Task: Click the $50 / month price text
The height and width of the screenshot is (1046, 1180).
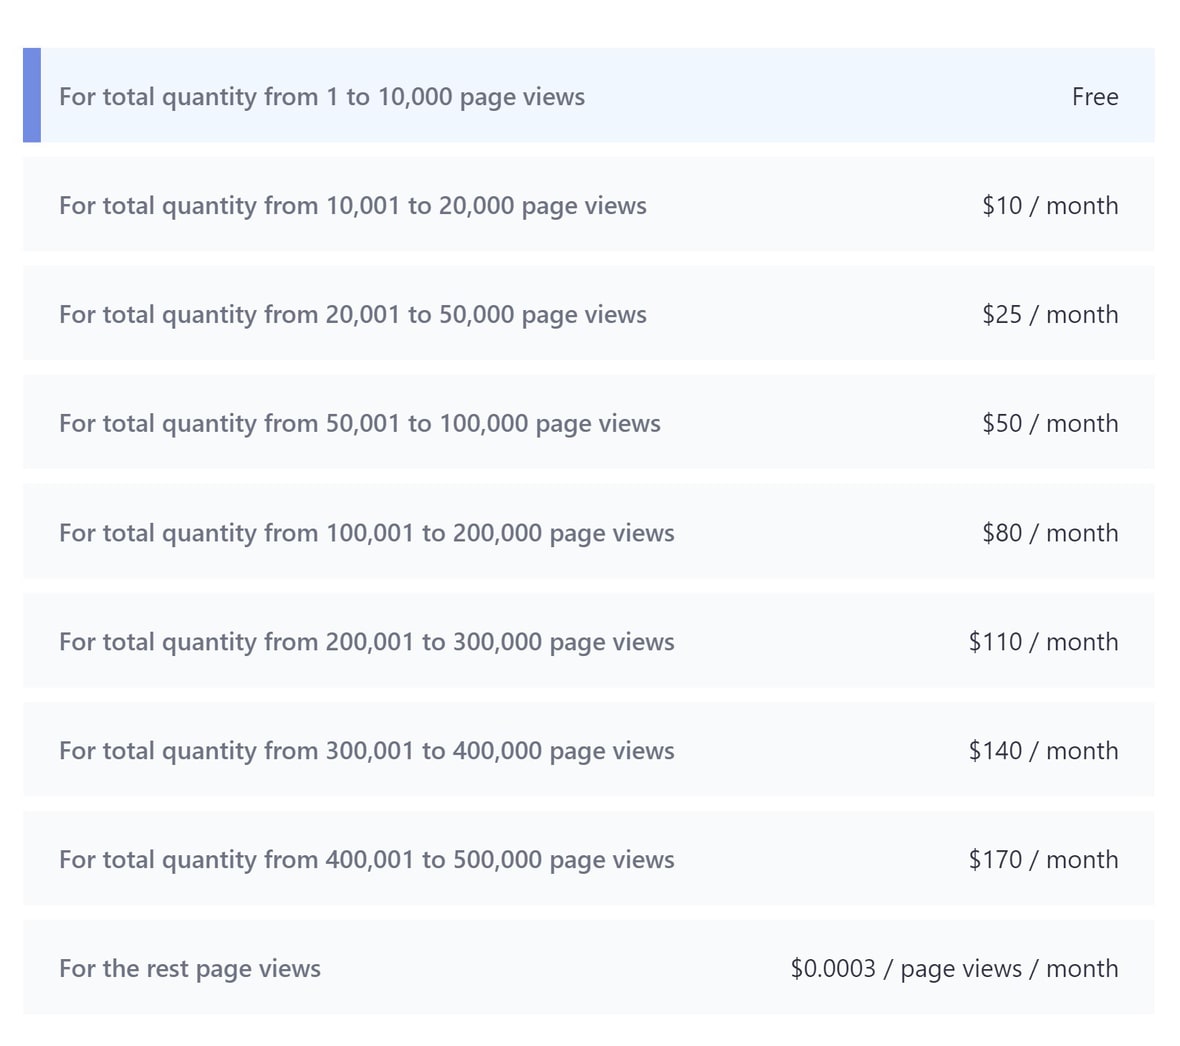Action: (1050, 423)
